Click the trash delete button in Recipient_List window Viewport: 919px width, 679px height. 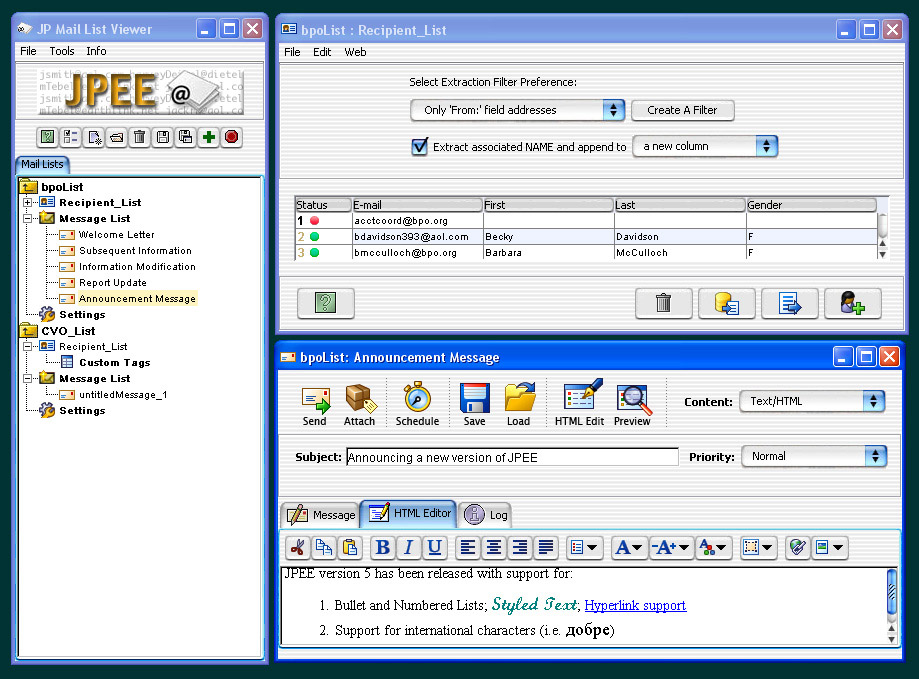(663, 303)
